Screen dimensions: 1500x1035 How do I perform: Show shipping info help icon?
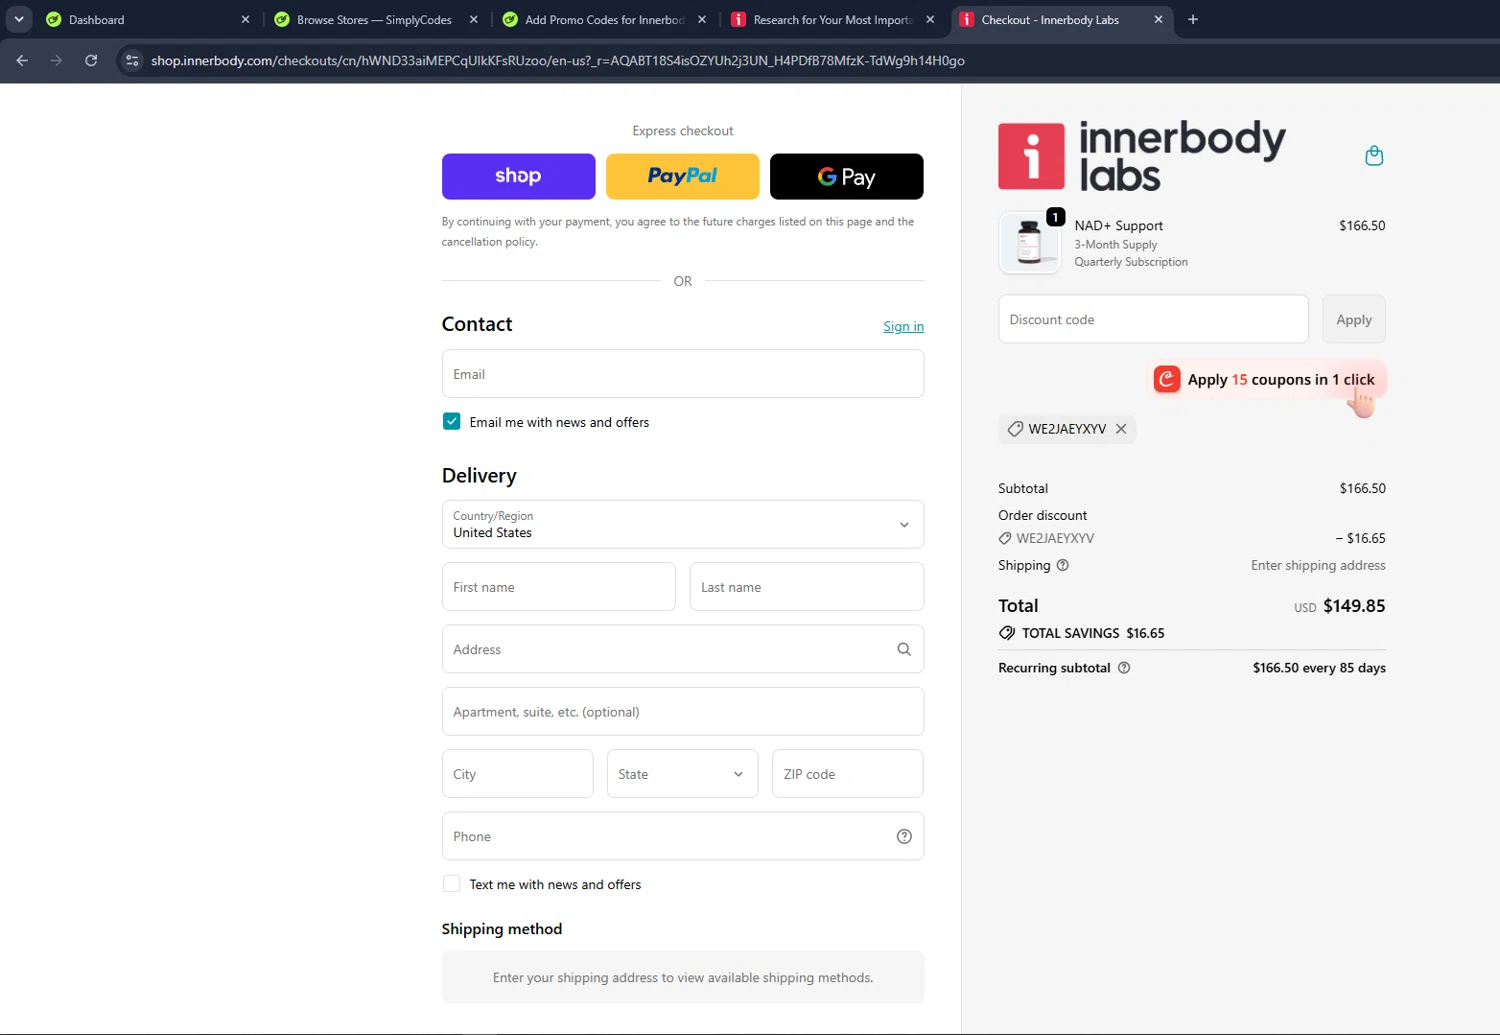pos(1063,565)
